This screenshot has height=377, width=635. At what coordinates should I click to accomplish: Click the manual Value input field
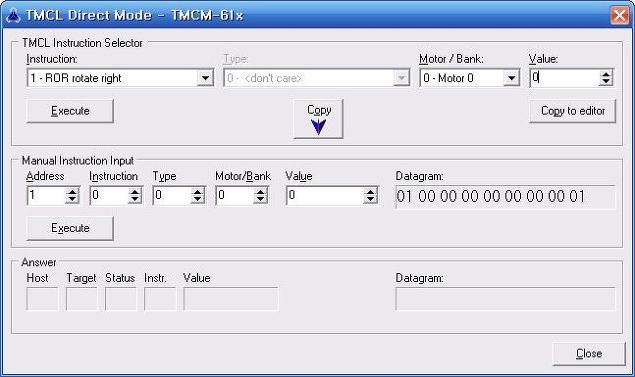[x=325, y=196]
